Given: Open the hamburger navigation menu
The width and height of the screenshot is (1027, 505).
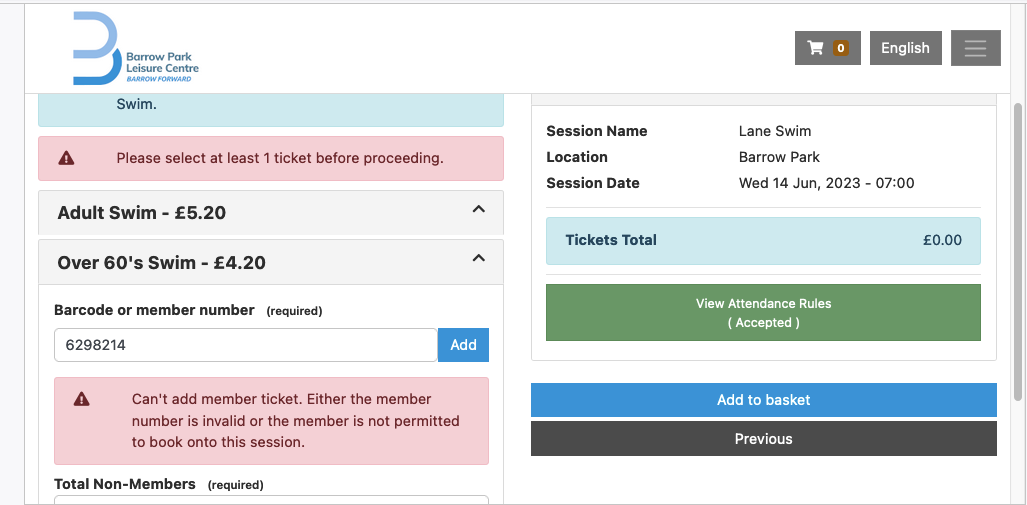Looking at the screenshot, I should [x=975, y=48].
